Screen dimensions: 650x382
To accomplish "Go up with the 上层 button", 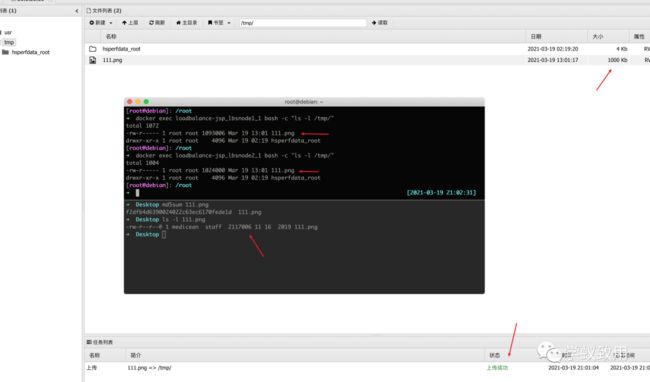I will (130, 23).
